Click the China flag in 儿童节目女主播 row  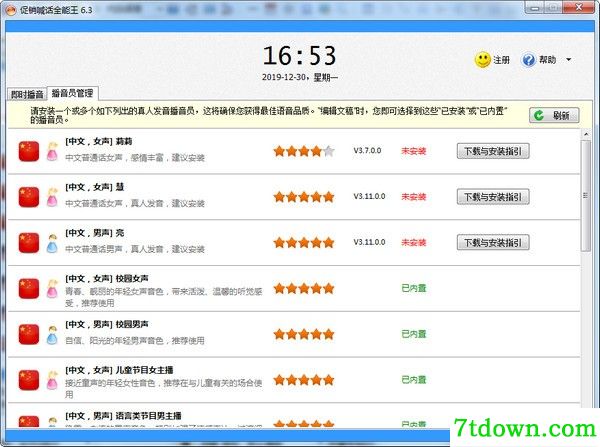click(29, 380)
